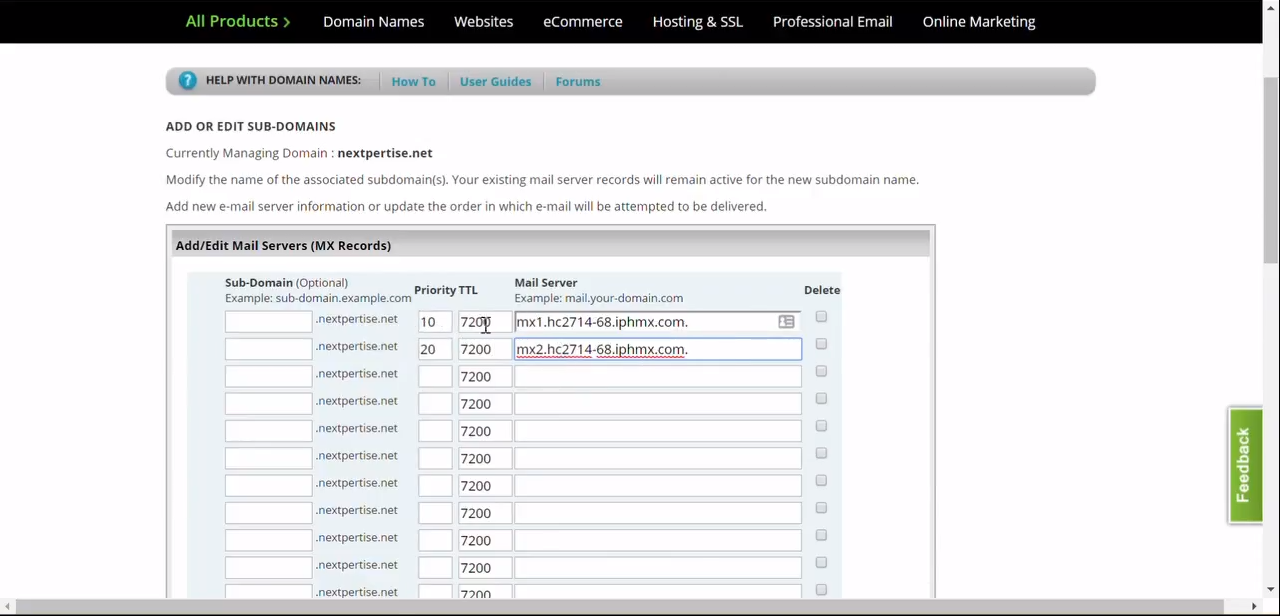The image size is (1280, 616).
Task: Click the sub-domain field in the mx2 row
Action: click(268, 349)
